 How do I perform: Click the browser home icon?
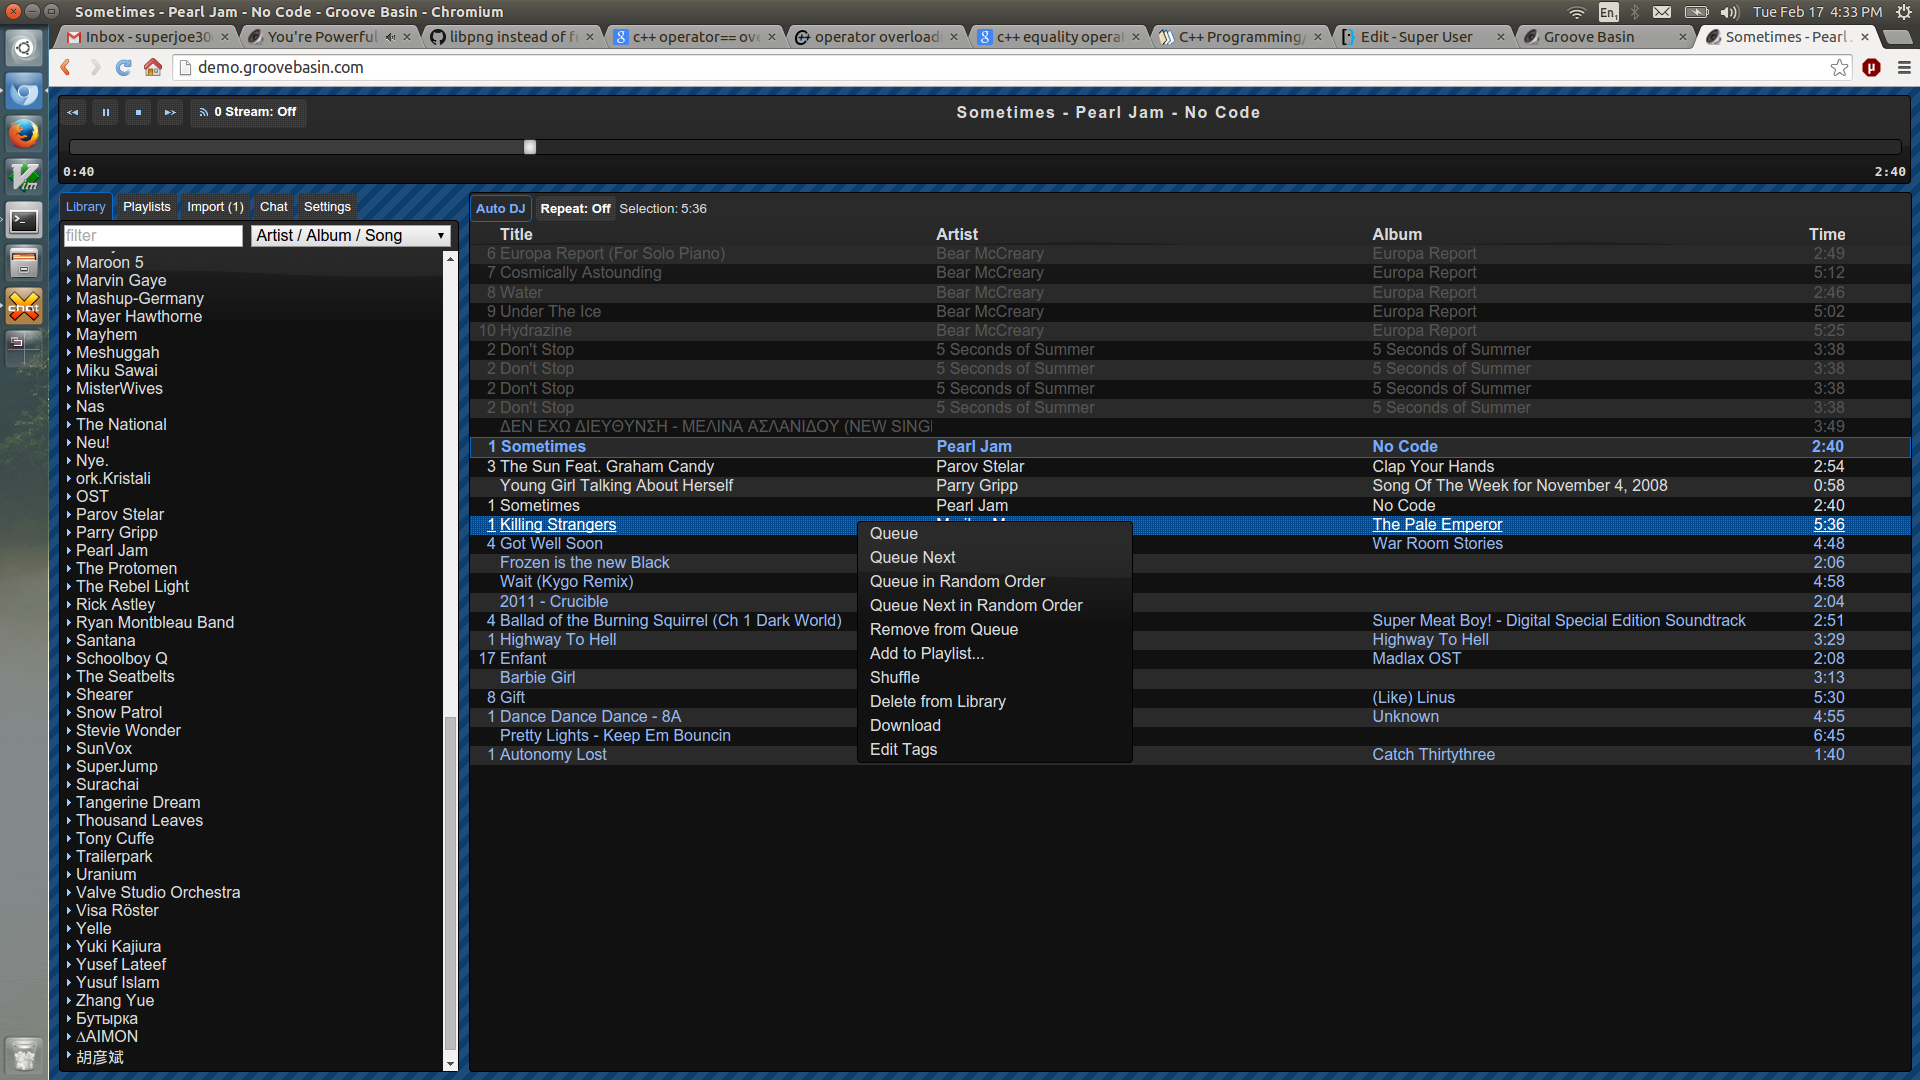(153, 67)
